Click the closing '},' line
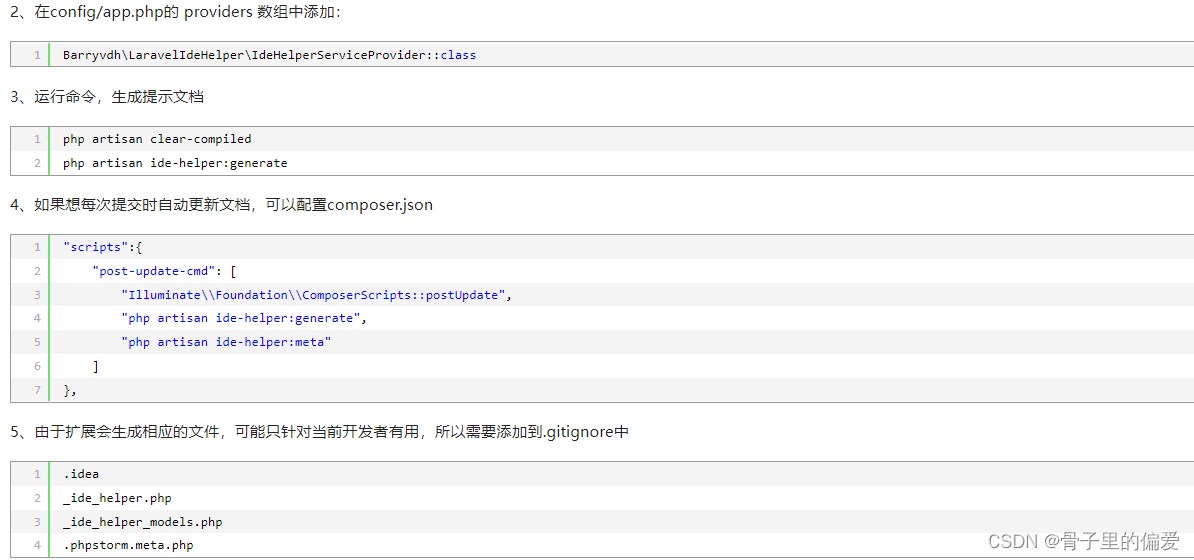The image size is (1194, 560). tap(70, 389)
